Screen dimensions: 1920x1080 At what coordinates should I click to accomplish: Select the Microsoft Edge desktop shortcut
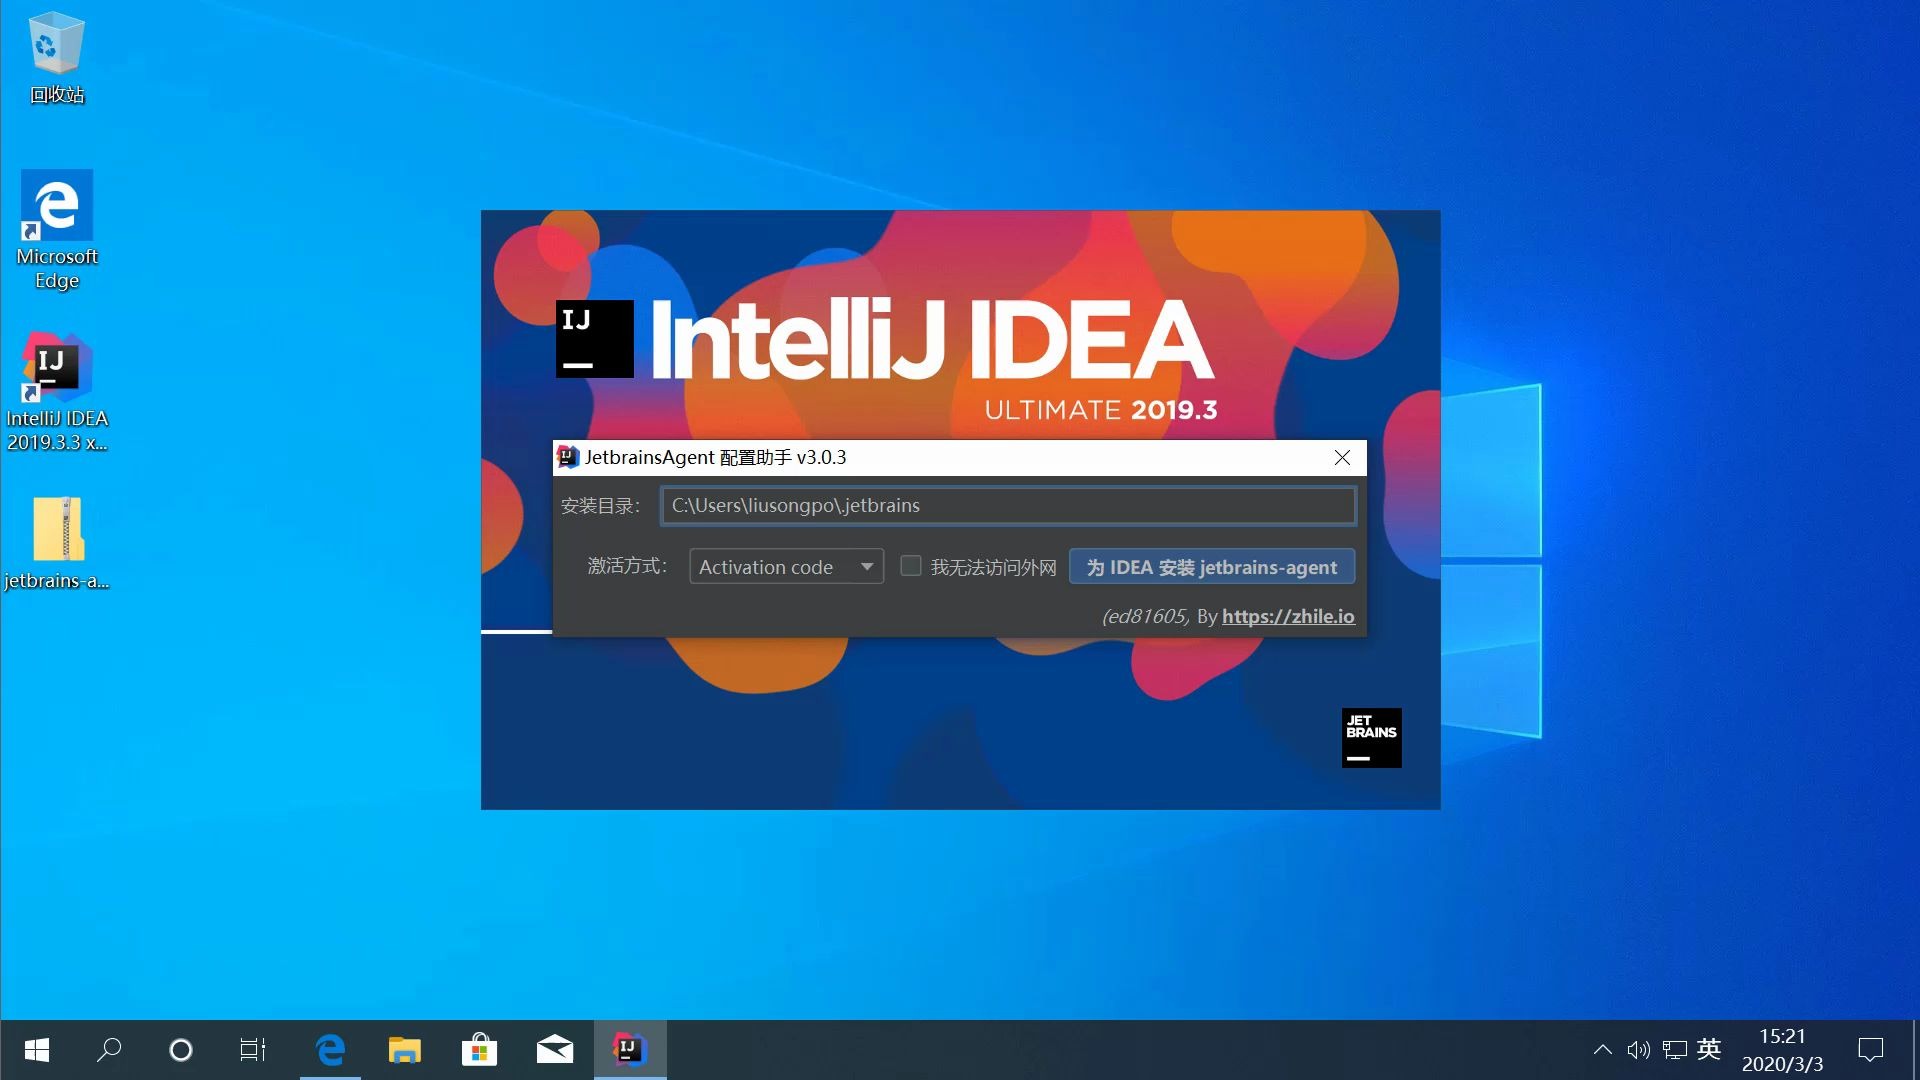tap(57, 230)
